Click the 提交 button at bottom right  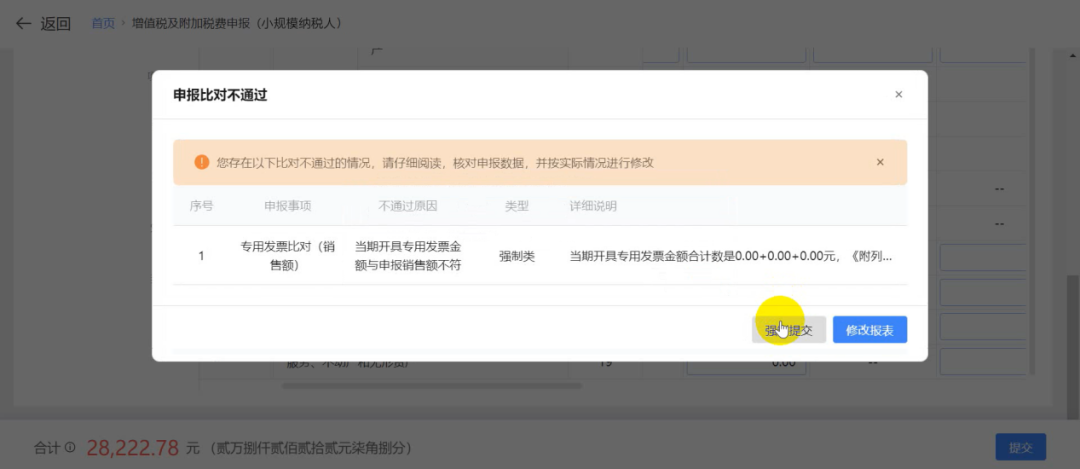tap(1019, 446)
